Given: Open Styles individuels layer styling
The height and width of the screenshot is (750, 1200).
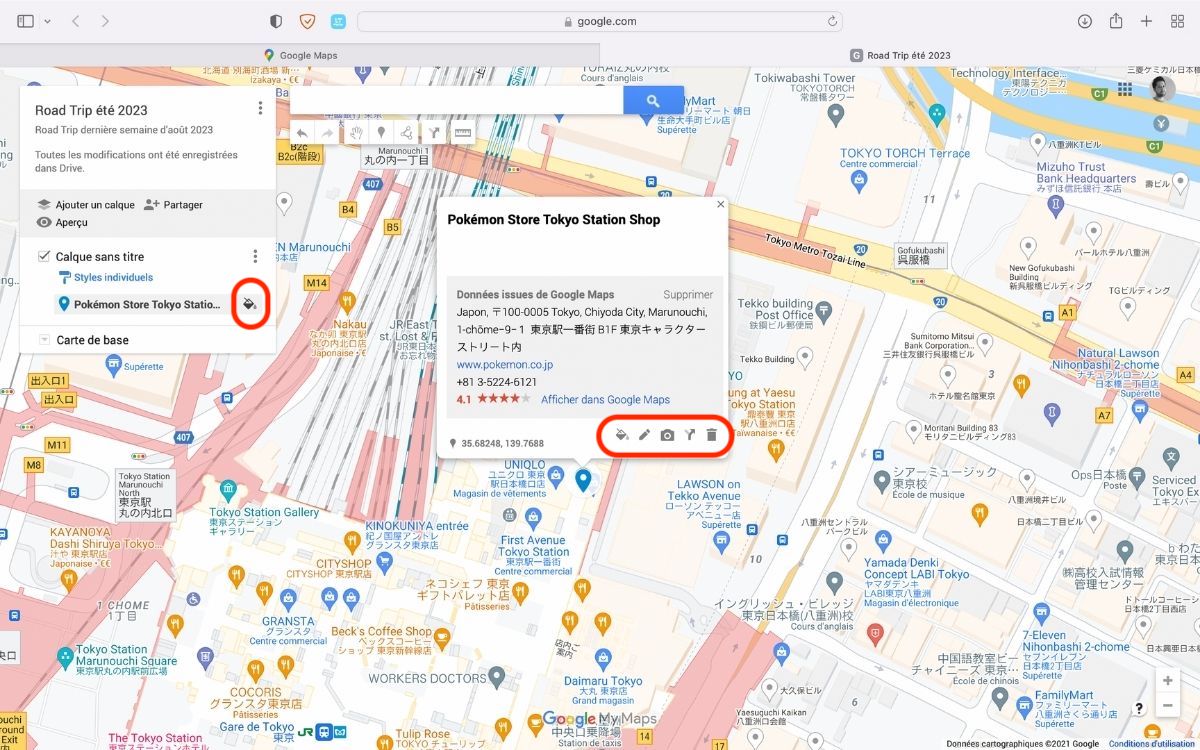Looking at the screenshot, I should click(105, 277).
